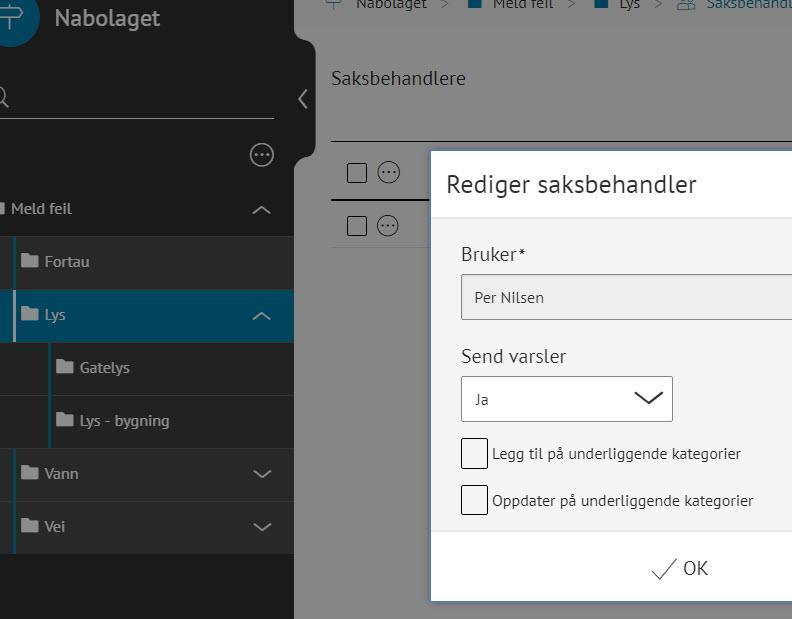Check 'Legg til på underliggende kategorier' box
The image size is (792, 619).
(474, 453)
